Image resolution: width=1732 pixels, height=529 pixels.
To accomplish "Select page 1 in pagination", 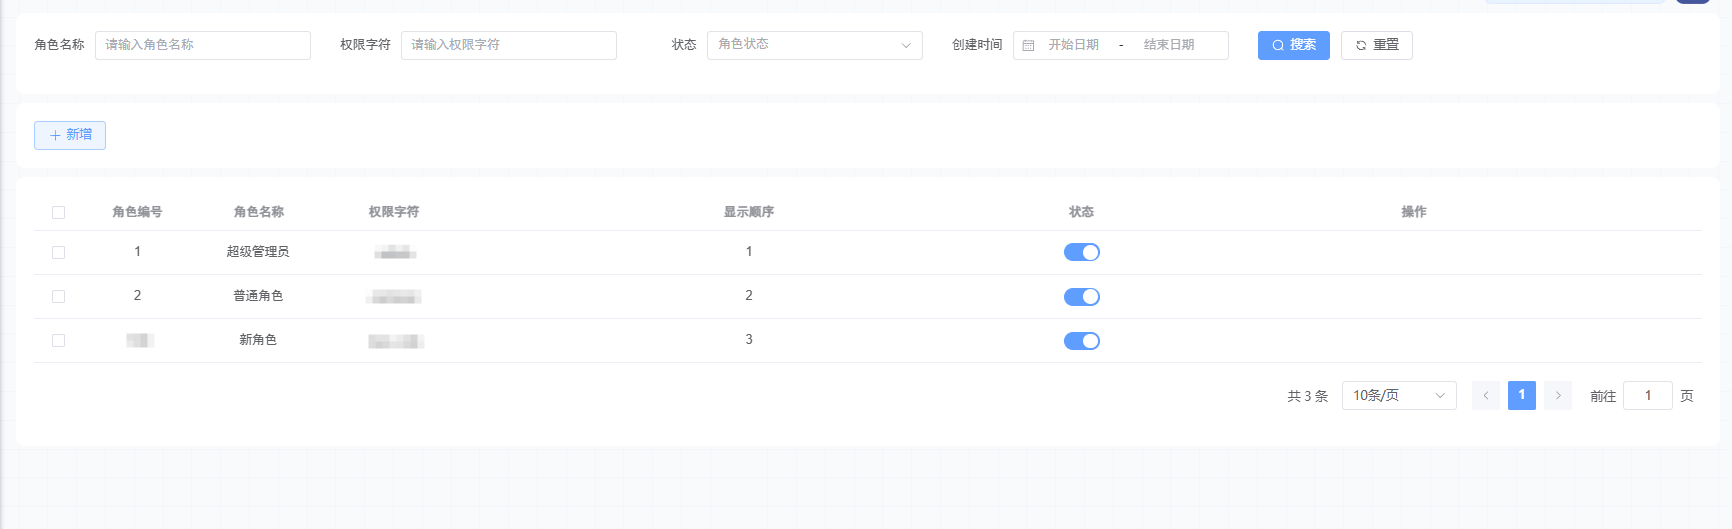I will (x=1521, y=396).
